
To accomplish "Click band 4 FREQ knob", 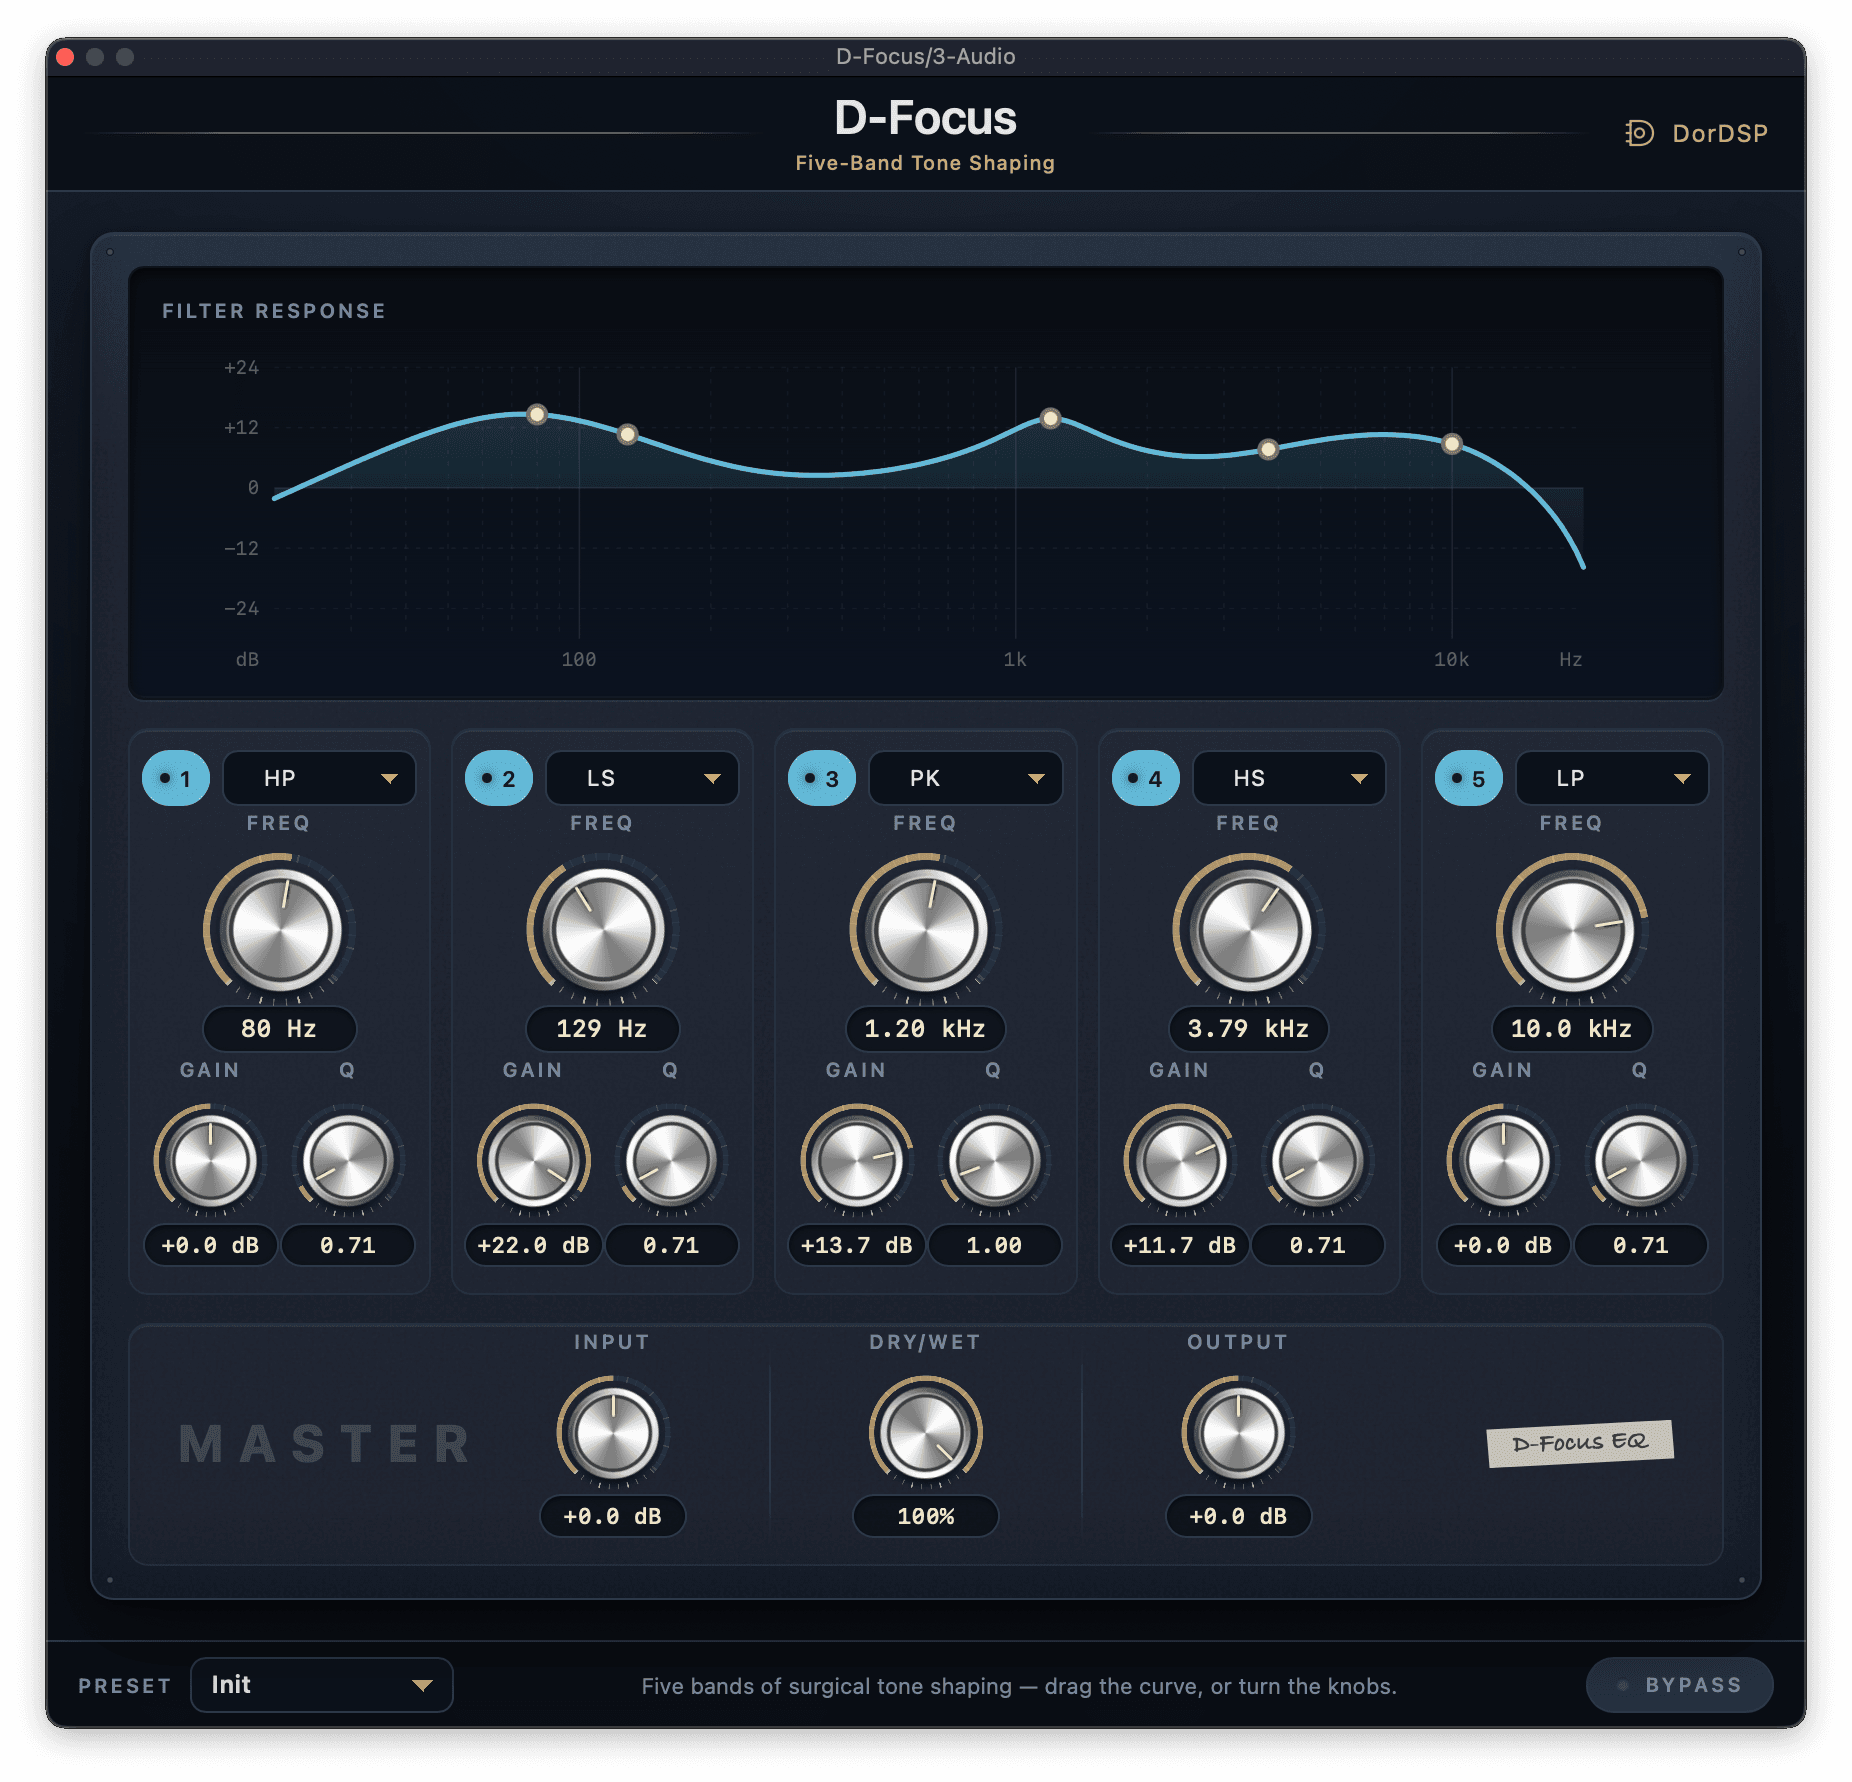I will pos(1249,930).
